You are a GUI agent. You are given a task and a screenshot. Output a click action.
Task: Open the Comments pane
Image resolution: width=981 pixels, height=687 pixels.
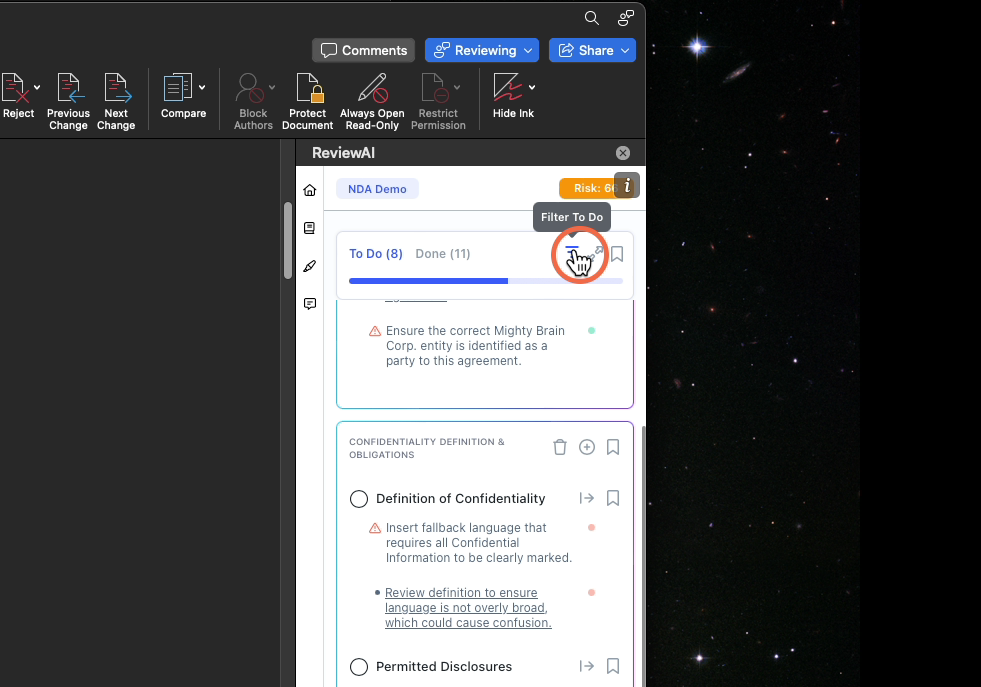(x=363, y=51)
